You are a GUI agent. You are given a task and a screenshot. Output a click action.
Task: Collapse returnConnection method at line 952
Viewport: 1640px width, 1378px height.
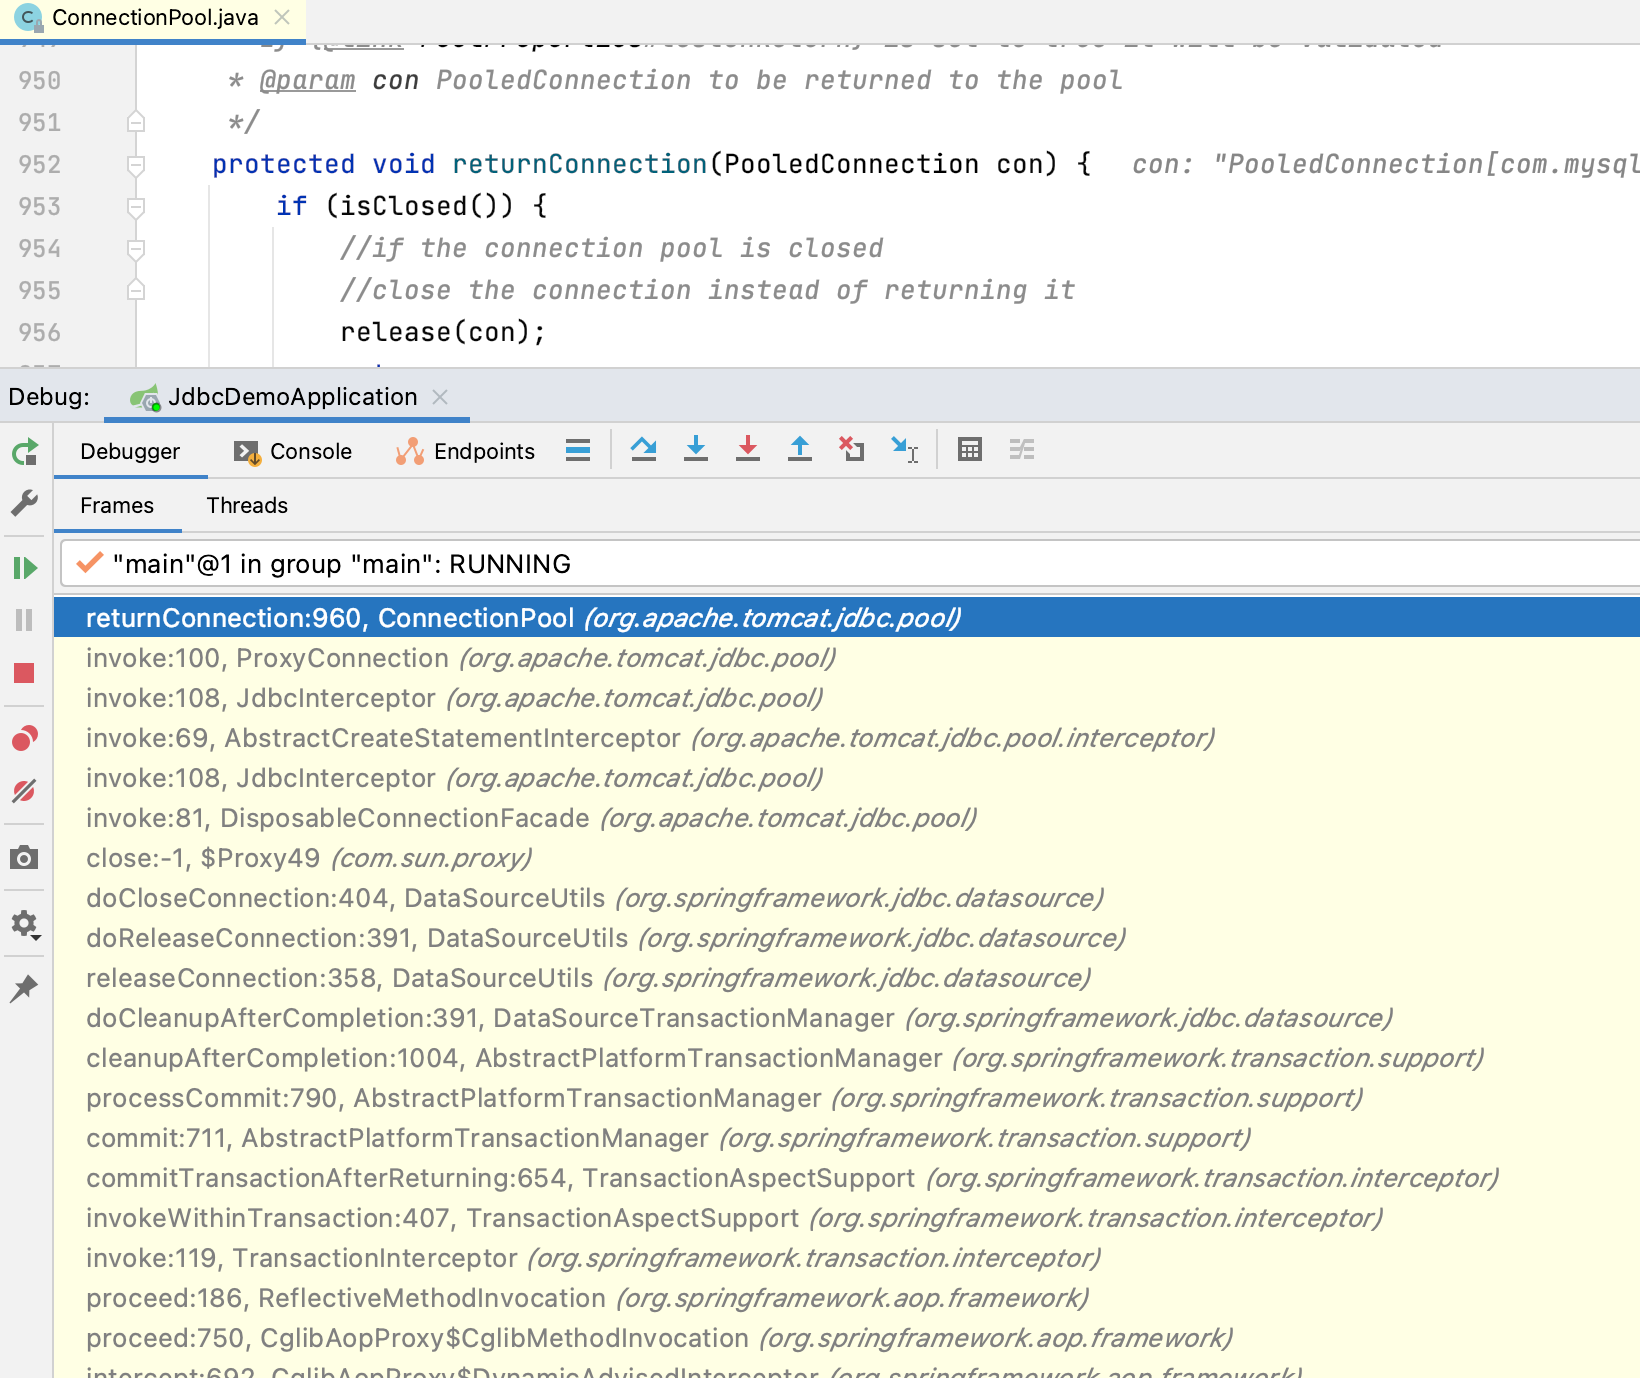(x=136, y=164)
